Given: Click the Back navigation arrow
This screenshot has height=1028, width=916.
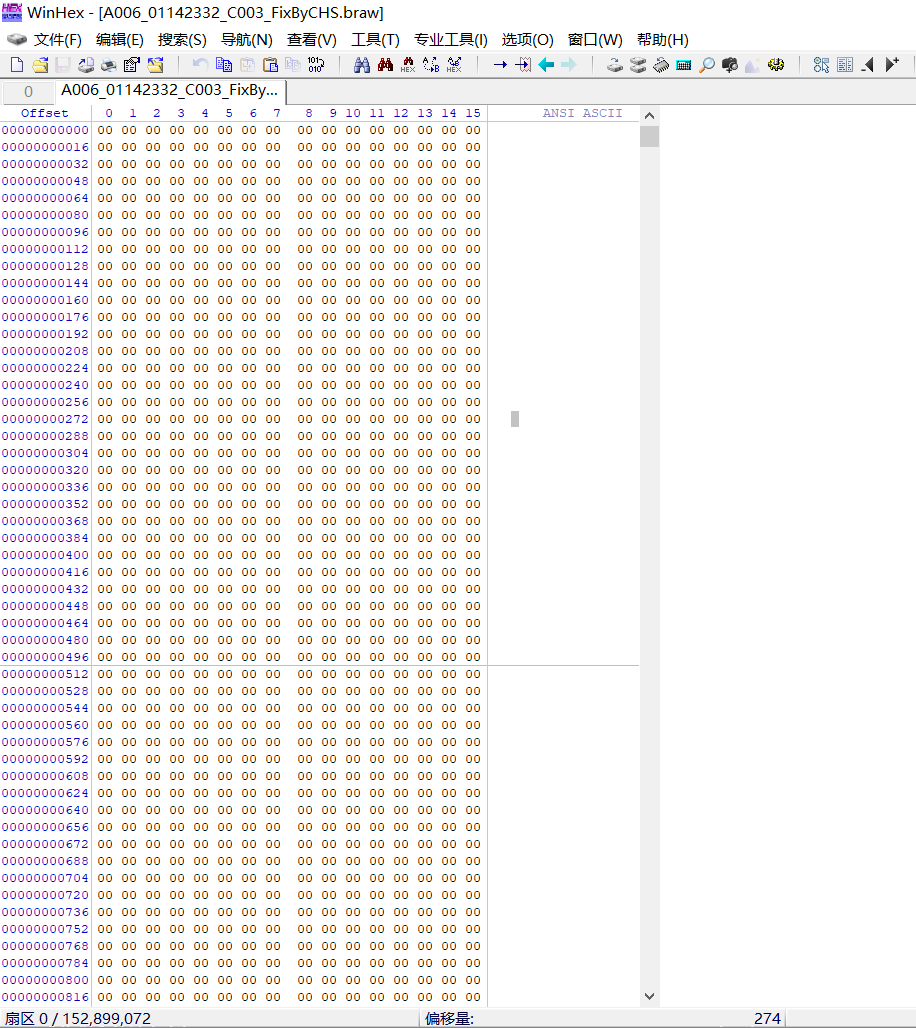Looking at the screenshot, I should tap(546, 64).
